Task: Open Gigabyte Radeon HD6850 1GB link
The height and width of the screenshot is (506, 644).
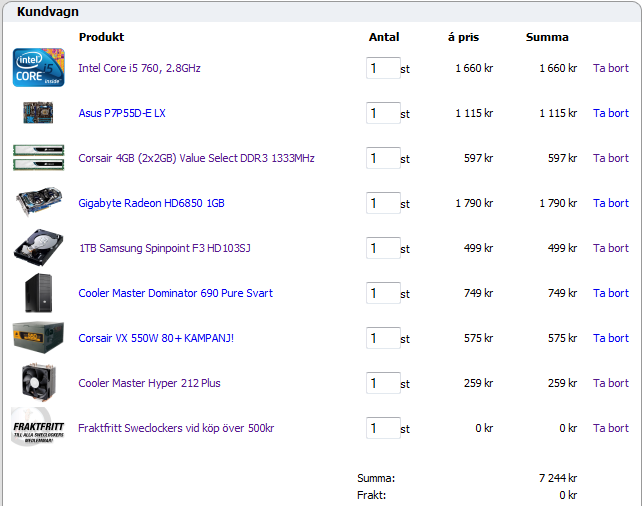Action: (151, 203)
